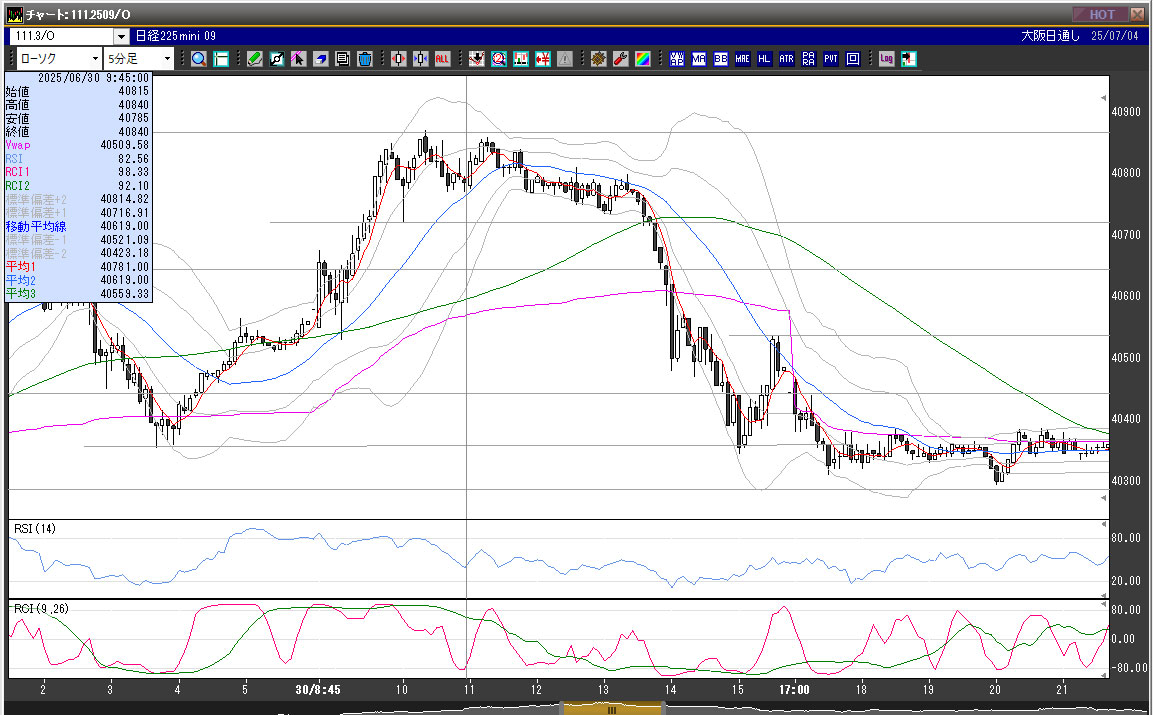Click the yen price arrow icon
The height and width of the screenshot is (715, 1153).
[x=542, y=59]
